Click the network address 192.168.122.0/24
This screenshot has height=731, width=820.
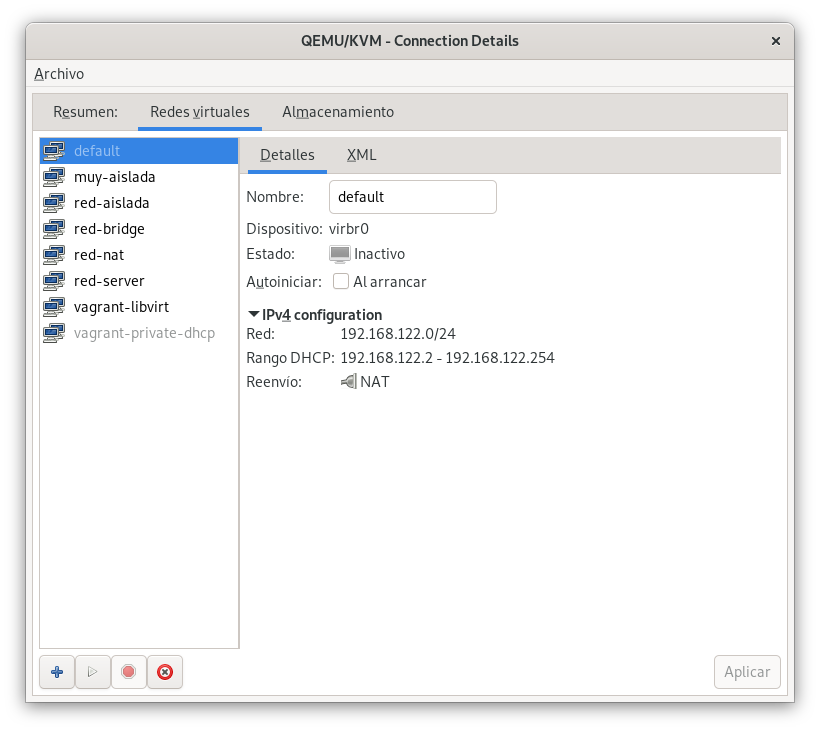[x=398, y=334]
